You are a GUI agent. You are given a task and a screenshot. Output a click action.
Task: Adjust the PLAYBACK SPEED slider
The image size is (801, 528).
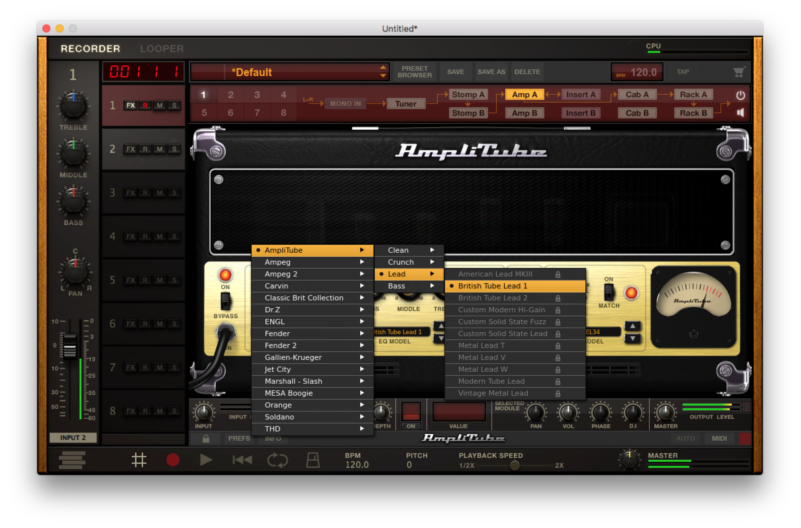515,465
